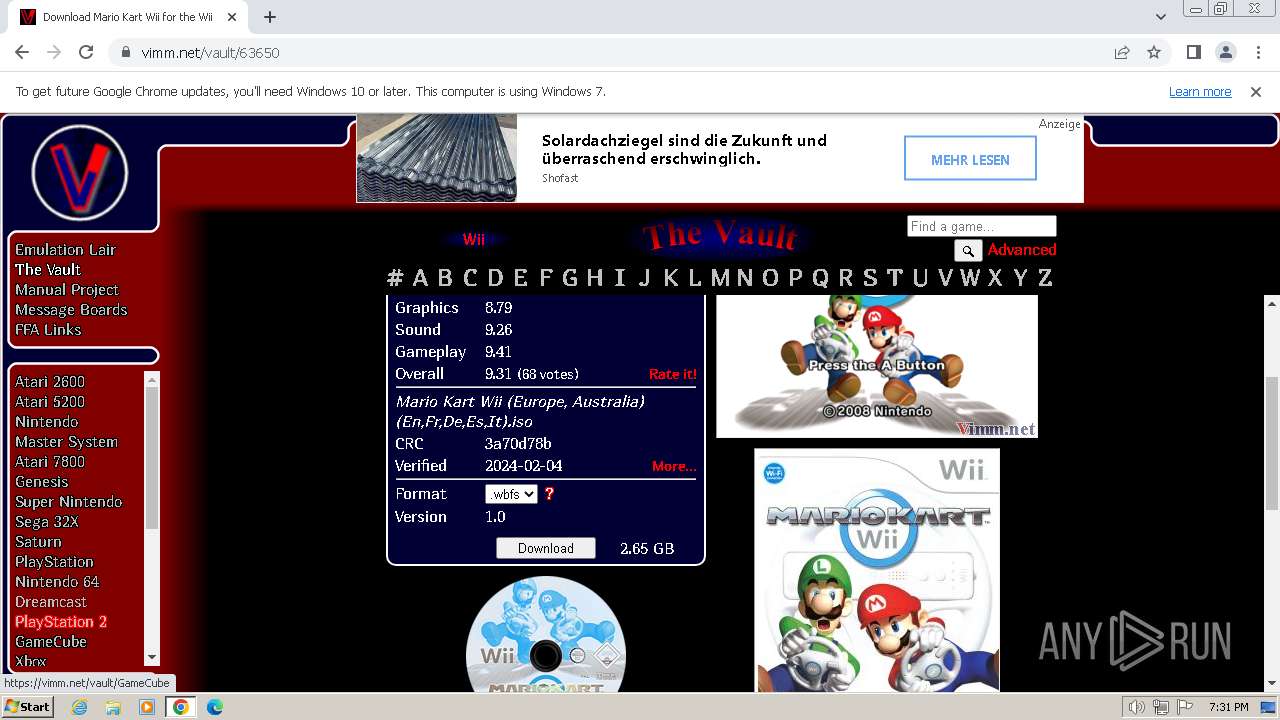Click the # symbol in the alphabet index
Image resolution: width=1280 pixels, height=720 pixels.
(395, 278)
